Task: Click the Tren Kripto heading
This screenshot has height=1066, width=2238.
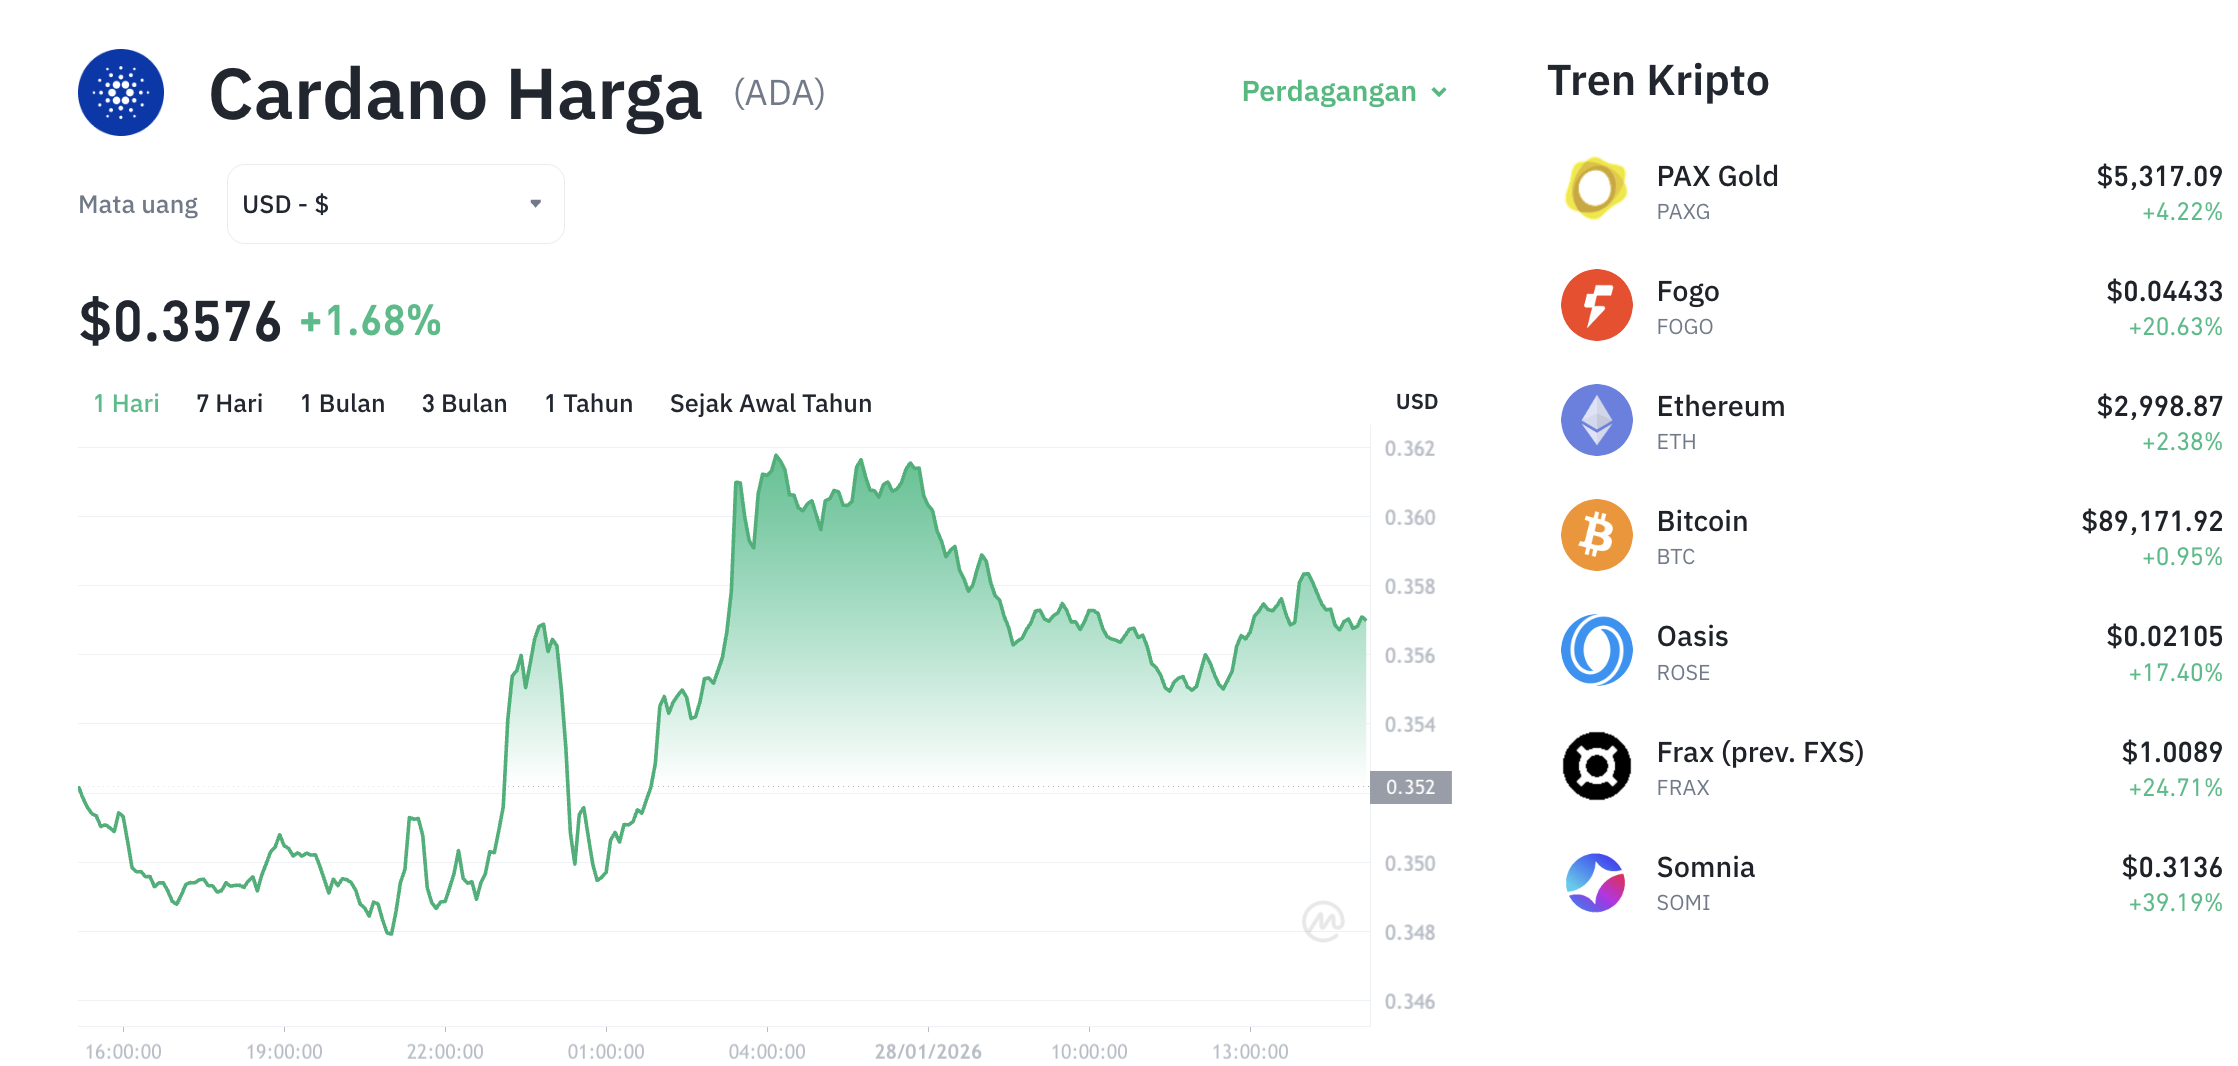Action: point(1658,80)
